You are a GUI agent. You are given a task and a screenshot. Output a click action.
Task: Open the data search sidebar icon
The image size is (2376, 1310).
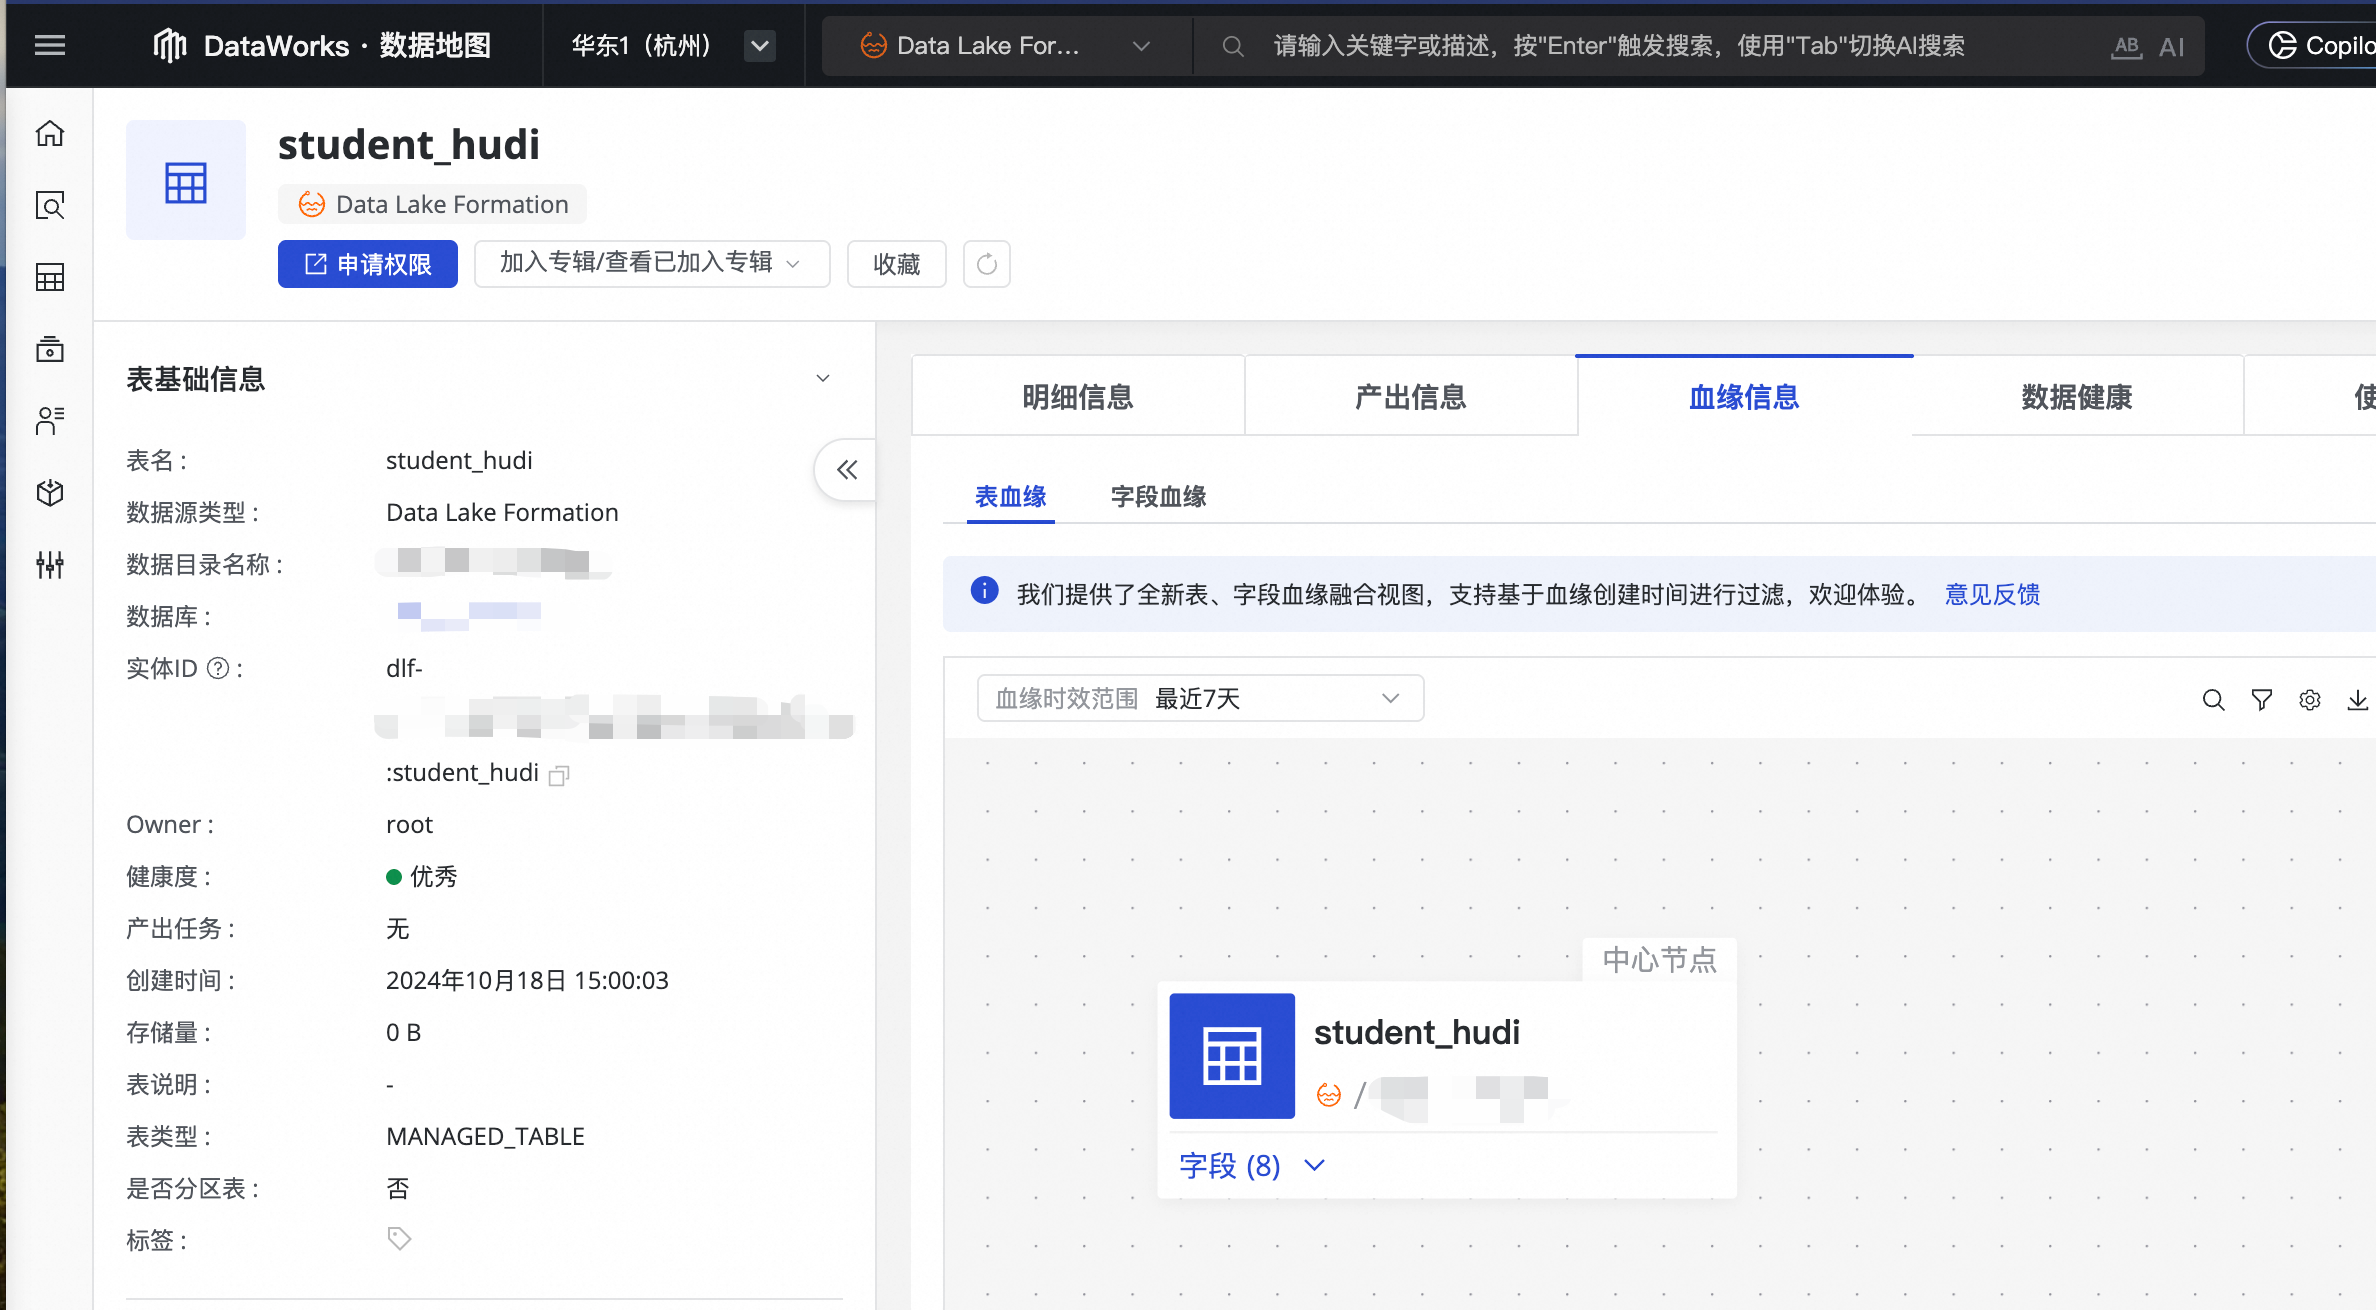click(x=50, y=205)
